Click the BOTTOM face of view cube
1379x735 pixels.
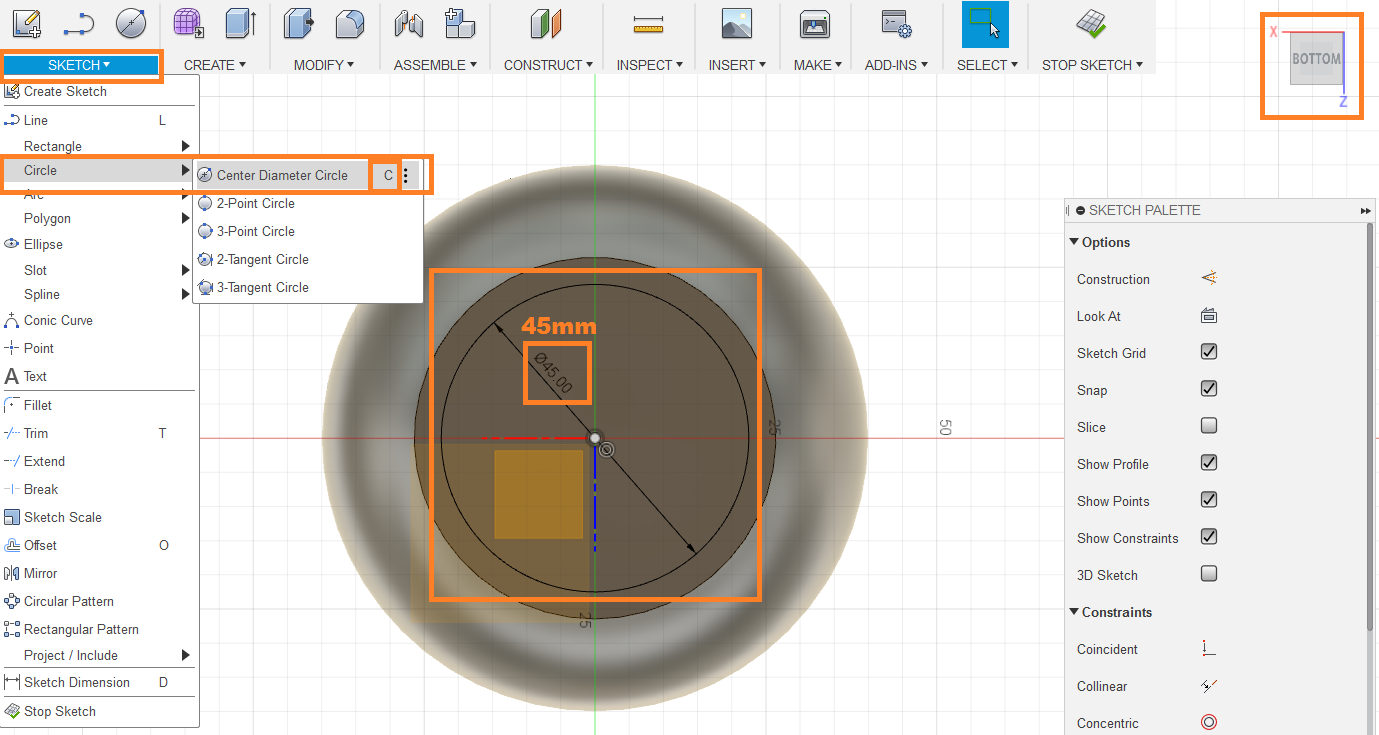click(x=1316, y=58)
